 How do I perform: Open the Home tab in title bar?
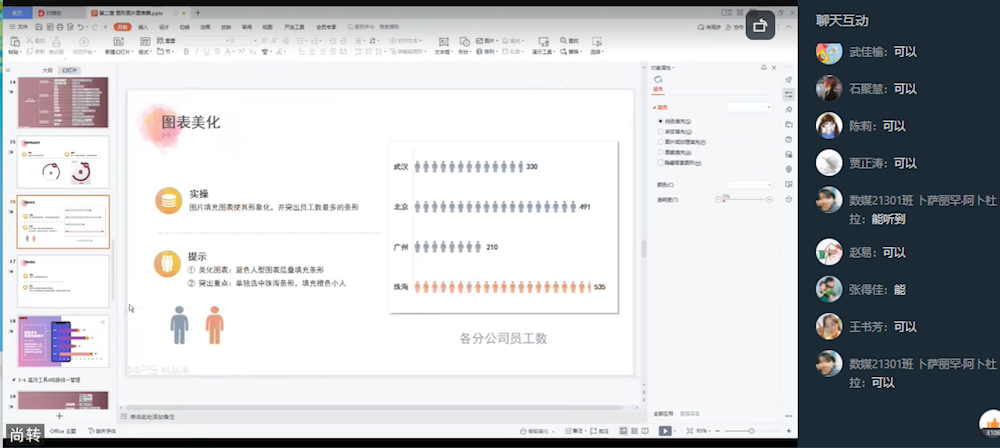click(17, 12)
